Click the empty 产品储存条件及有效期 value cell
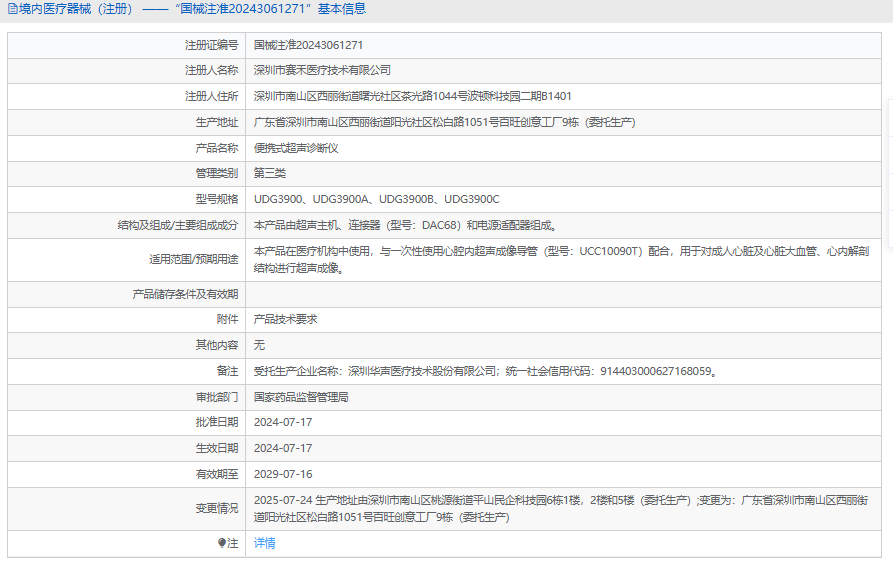The image size is (893, 562). (x=560, y=294)
